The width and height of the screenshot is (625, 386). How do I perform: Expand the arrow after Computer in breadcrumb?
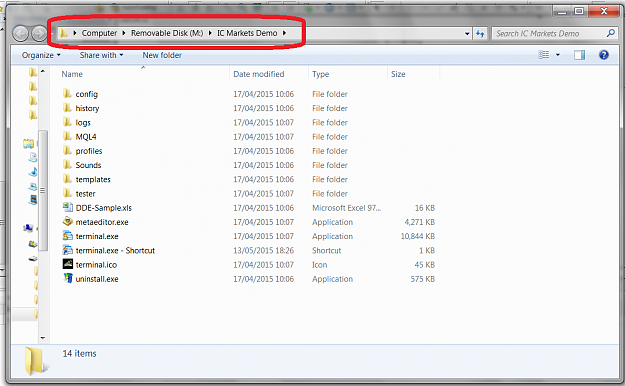point(124,33)
